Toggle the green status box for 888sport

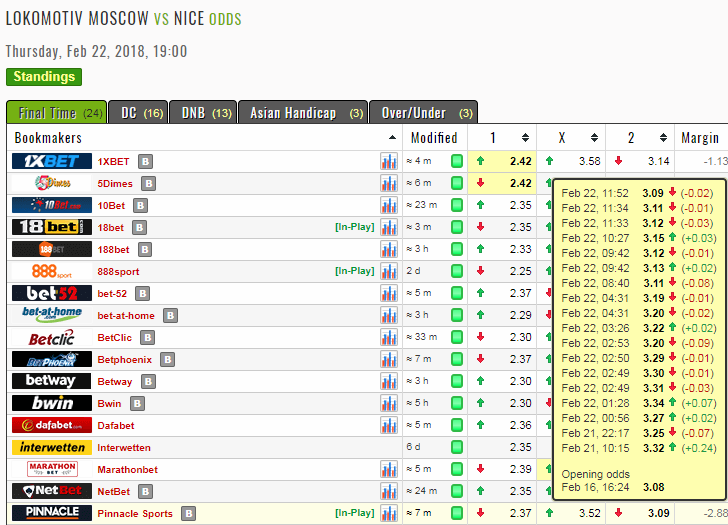pos(457,271)
